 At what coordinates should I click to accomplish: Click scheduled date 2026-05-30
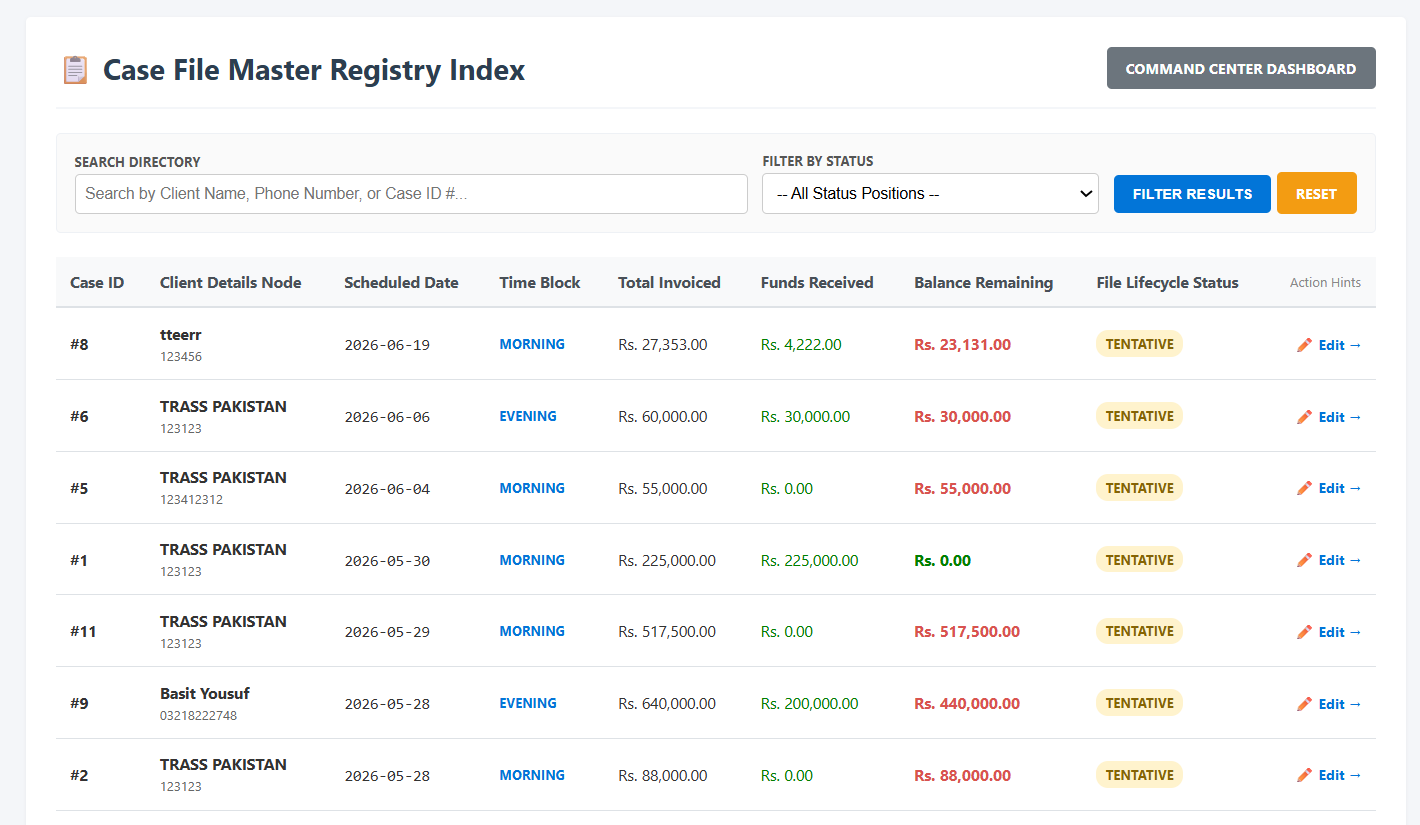[x=387, y=561]
